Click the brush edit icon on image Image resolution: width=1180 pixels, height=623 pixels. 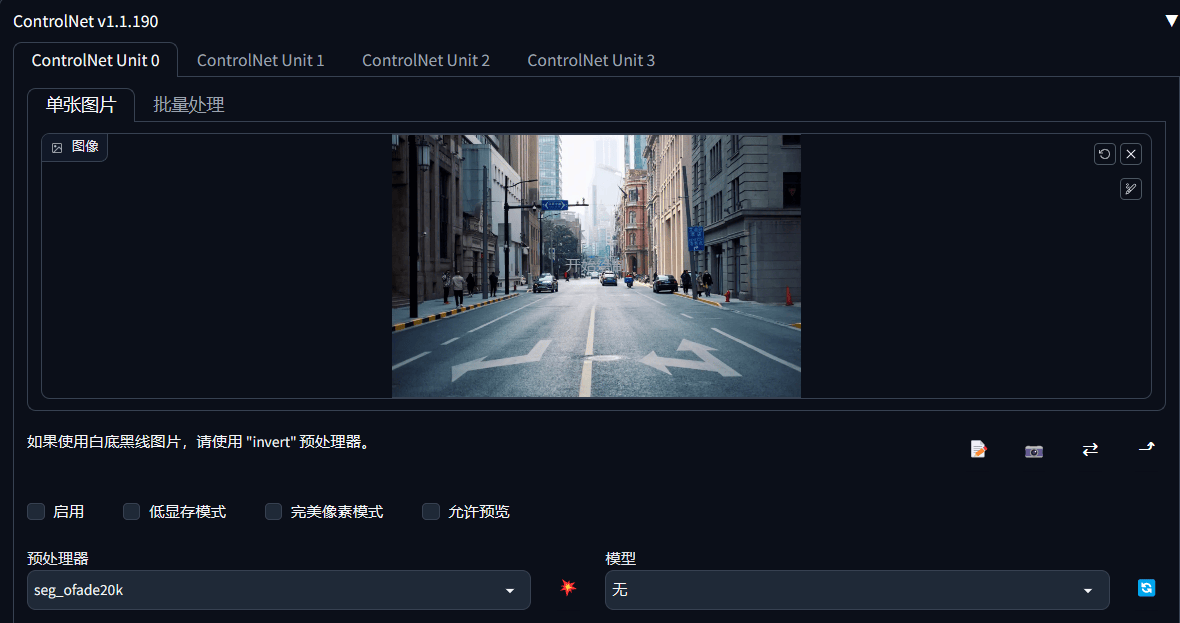1130,189
